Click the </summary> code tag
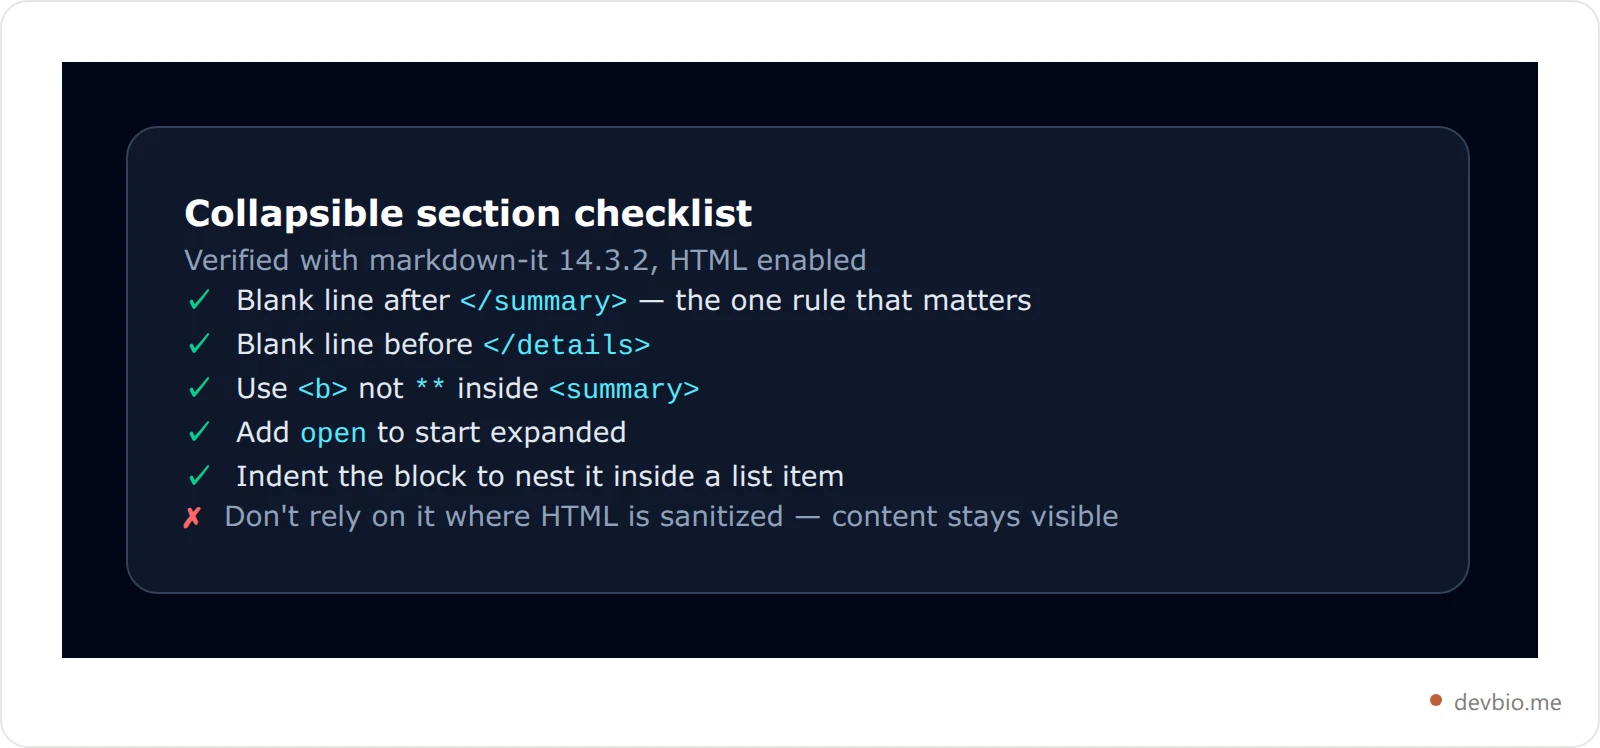This screenshot has height=748, width=1600. (x=544, y=301)
